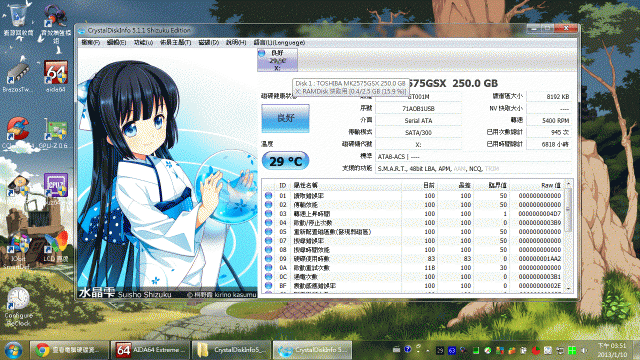Click the status orb of row 09
640x360 pixels.
pyautogui.click(x=269, y=259)
